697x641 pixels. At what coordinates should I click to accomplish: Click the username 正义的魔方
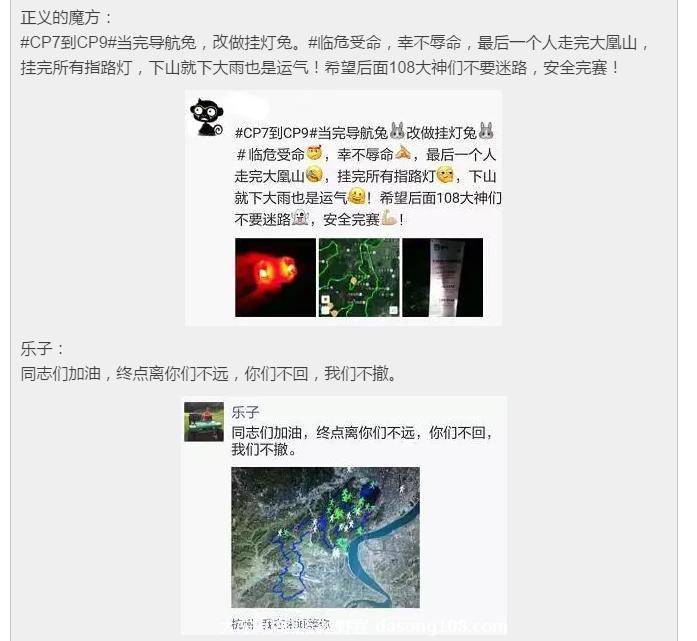[x=60, y=18]
